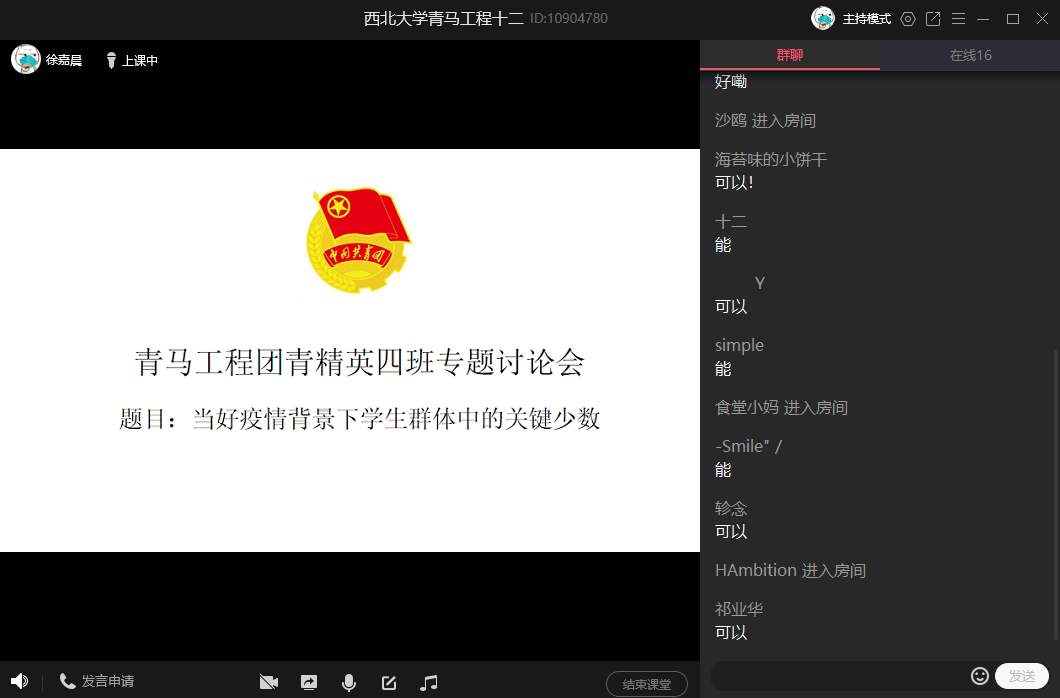Click username -Smile" / in chat
The width and height of the screenshot is (1060, 698).
[x=748, y=446]
